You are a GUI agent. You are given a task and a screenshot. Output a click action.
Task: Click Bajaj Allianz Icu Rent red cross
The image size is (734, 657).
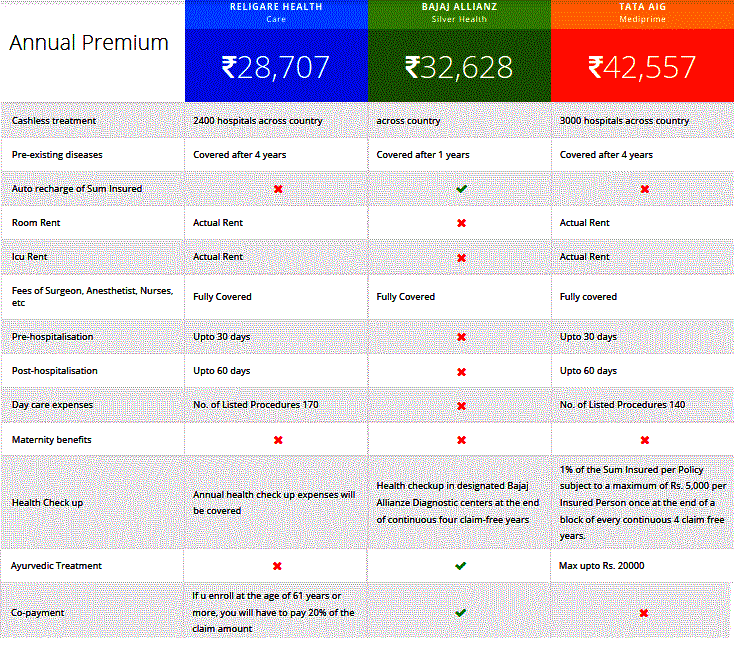[x=461, y=257]
